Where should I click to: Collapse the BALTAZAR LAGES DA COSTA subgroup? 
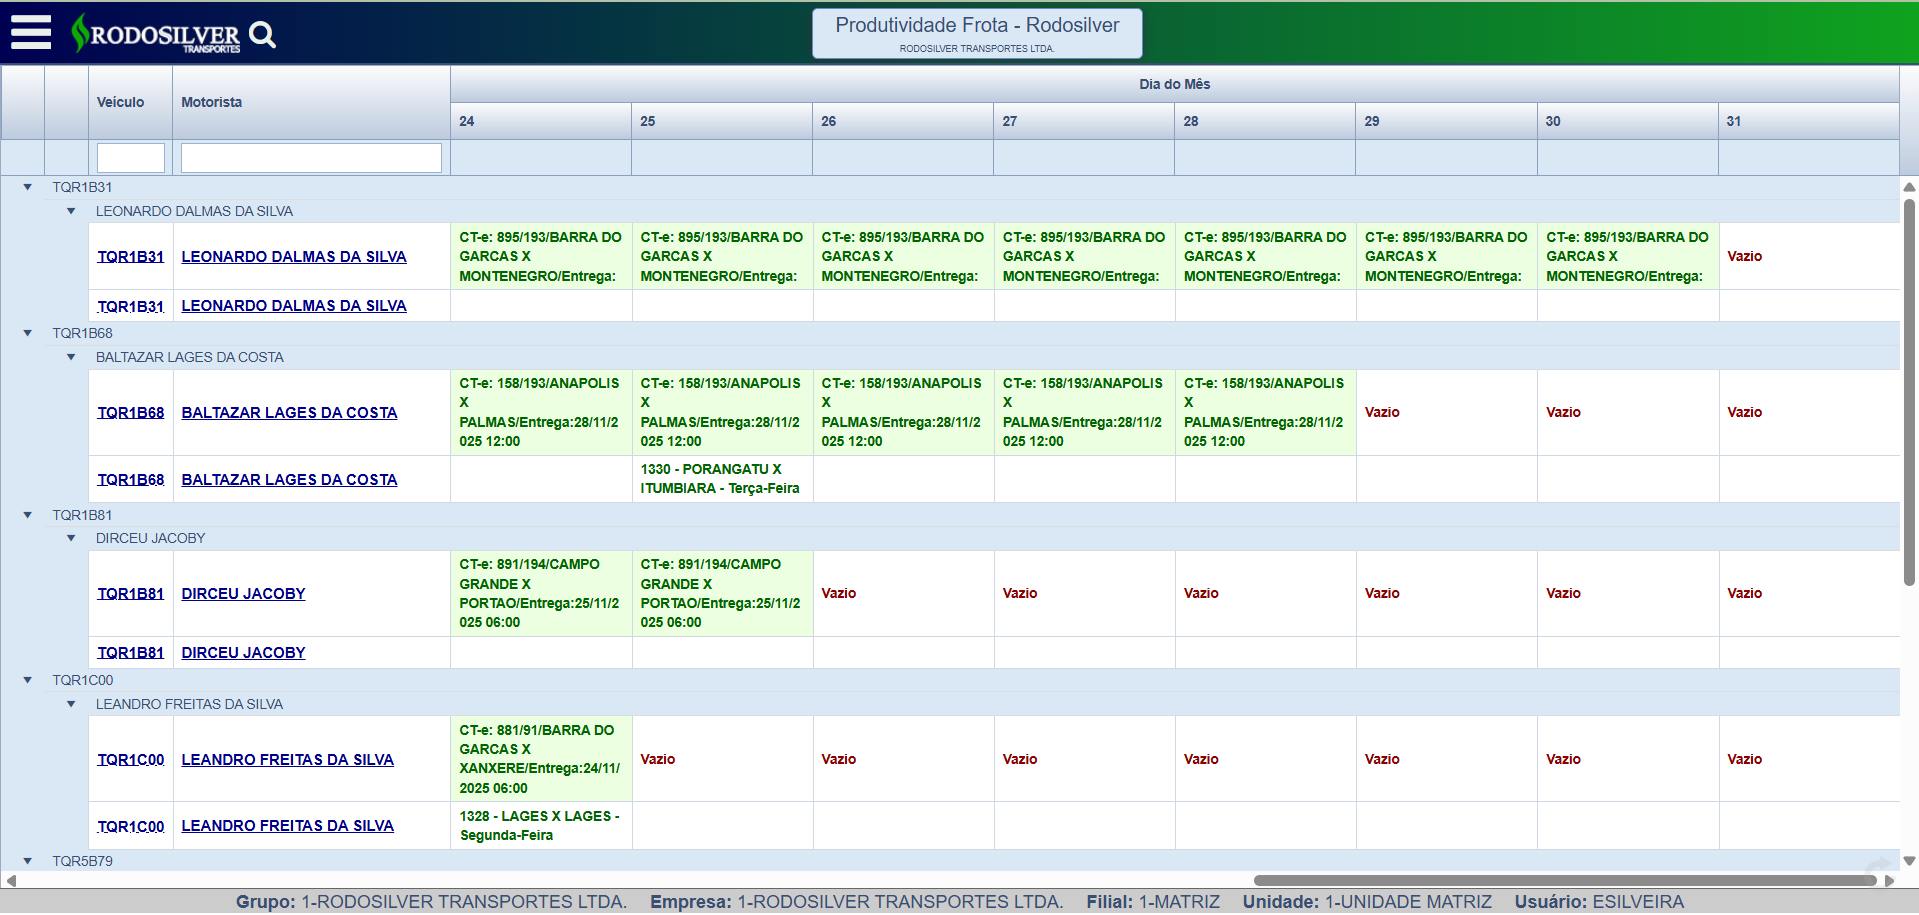pos(71,357)
